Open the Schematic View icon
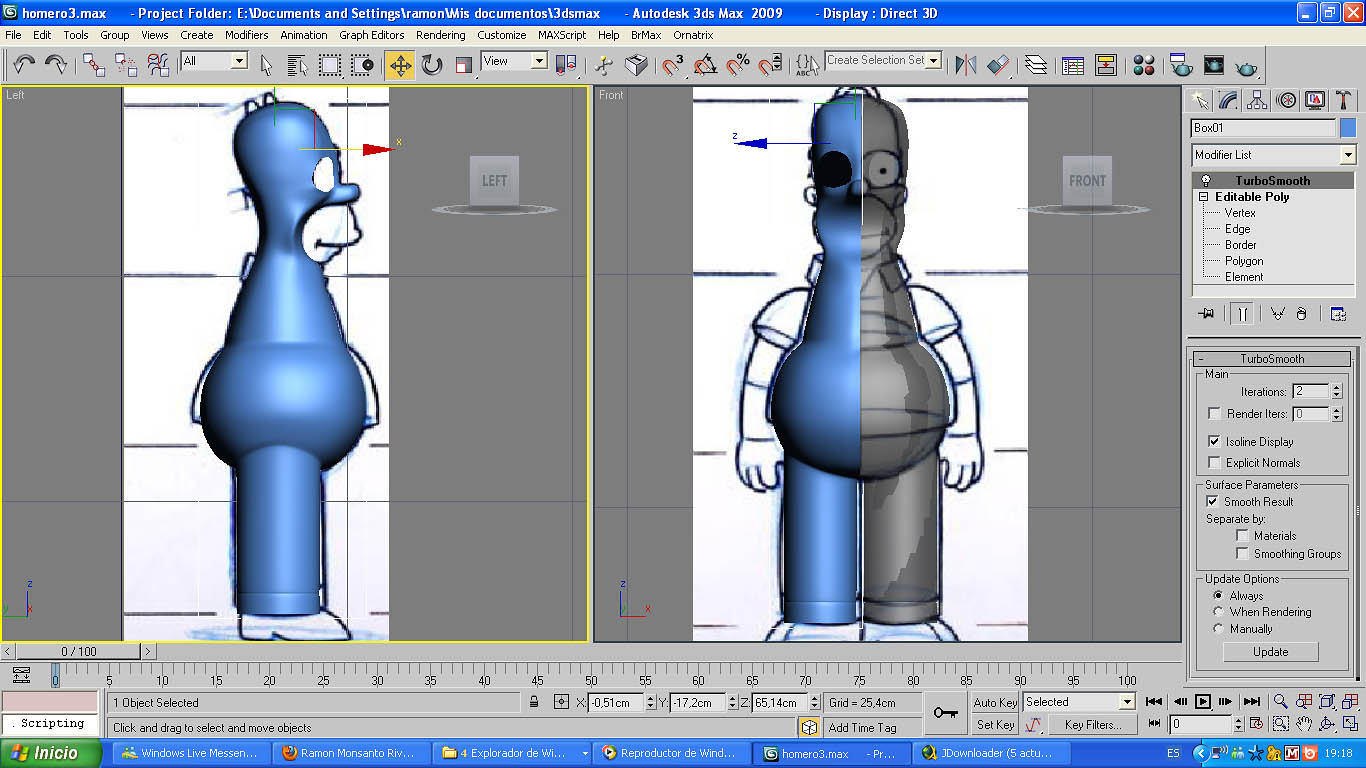The image size is (1366, 768). coord(1106,65)
